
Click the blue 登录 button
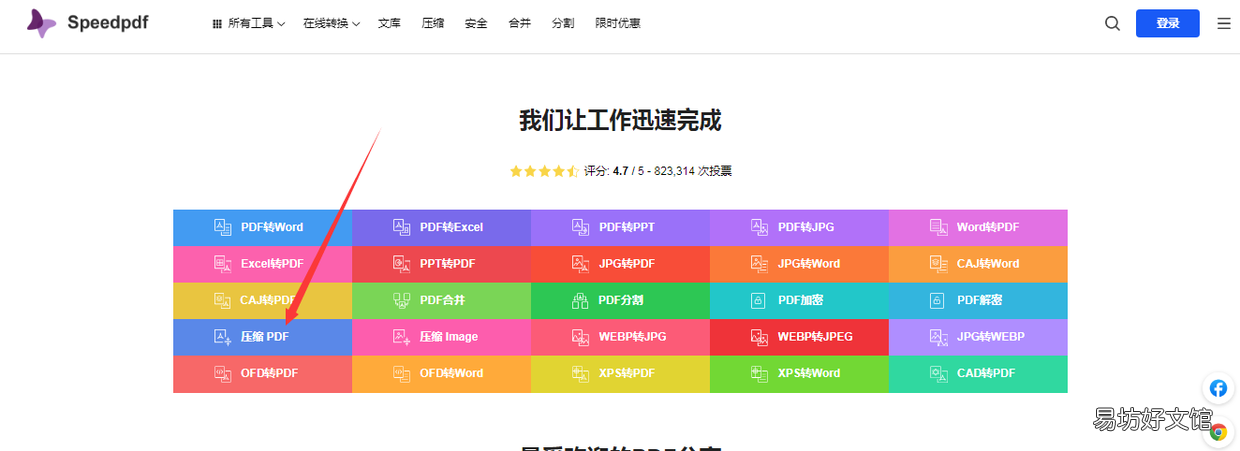(x=1168, y=23)
